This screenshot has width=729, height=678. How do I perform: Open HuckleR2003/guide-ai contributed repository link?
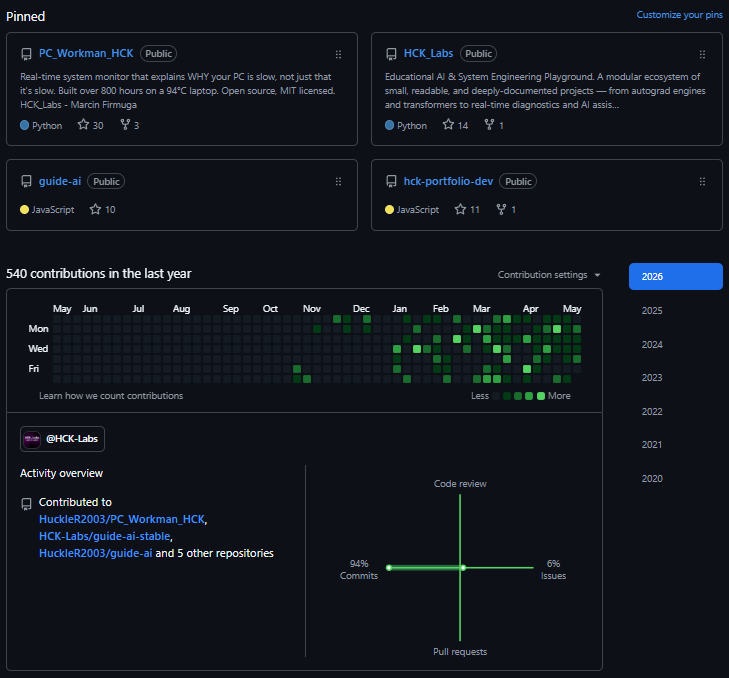click(96, 553)
